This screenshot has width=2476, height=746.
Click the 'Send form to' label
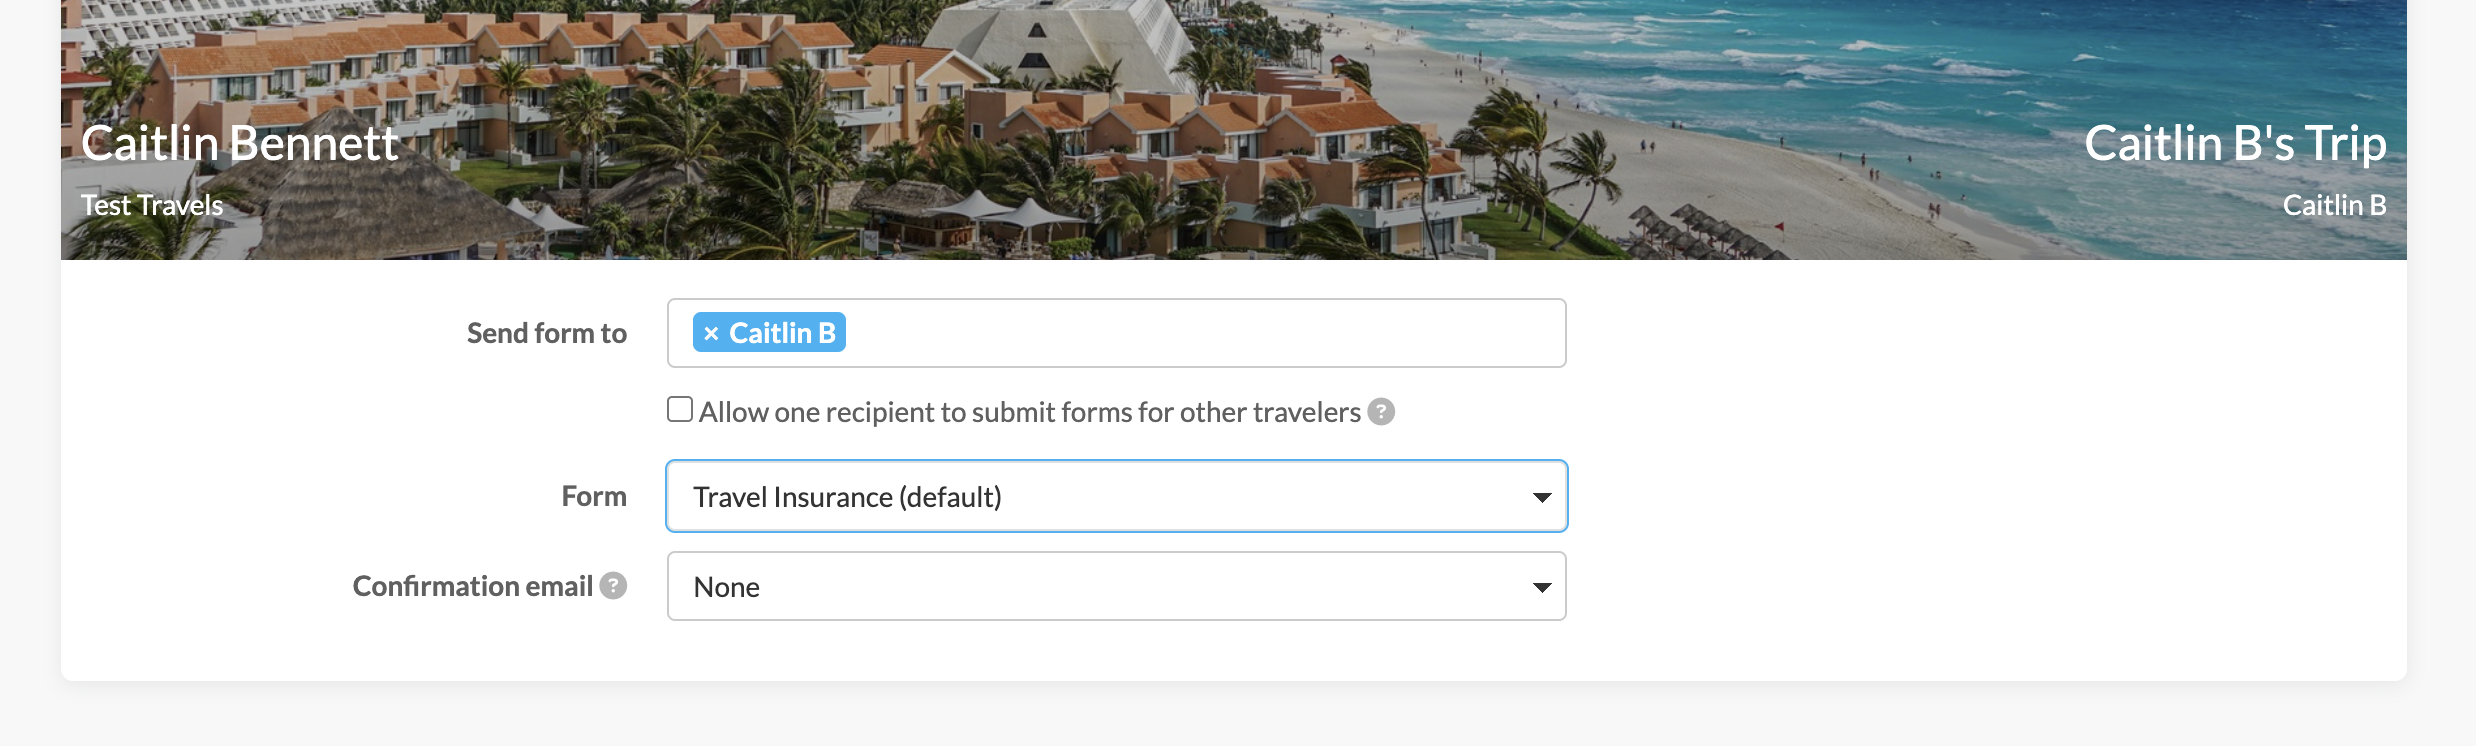(x=547, y=333)
